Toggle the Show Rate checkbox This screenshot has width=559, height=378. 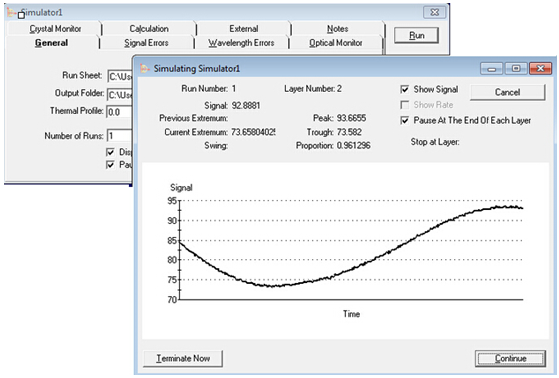[405, 105]
